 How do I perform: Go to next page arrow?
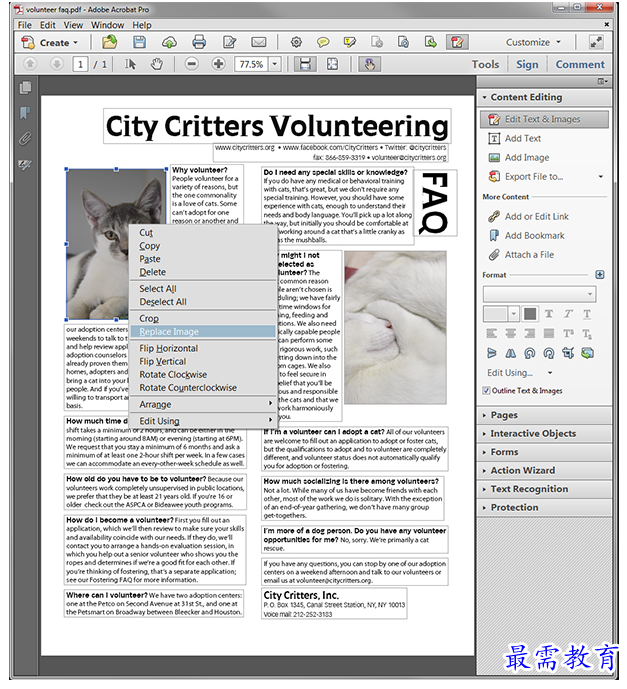click(x=57, y=65)
